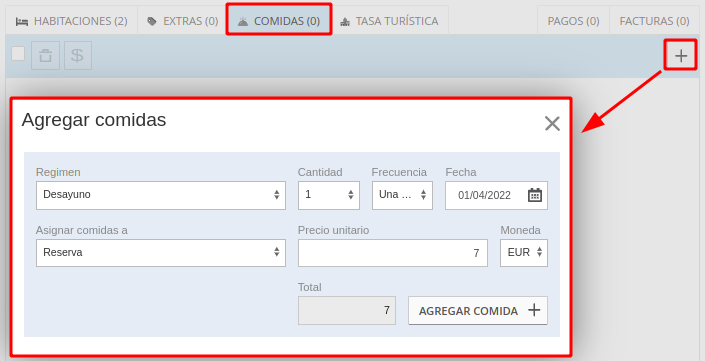Image resolution: width=705 pixels, height=361 pixels.
Task: Open the Regimen dropdown showing Desayuno
Action: pos(161,195)
